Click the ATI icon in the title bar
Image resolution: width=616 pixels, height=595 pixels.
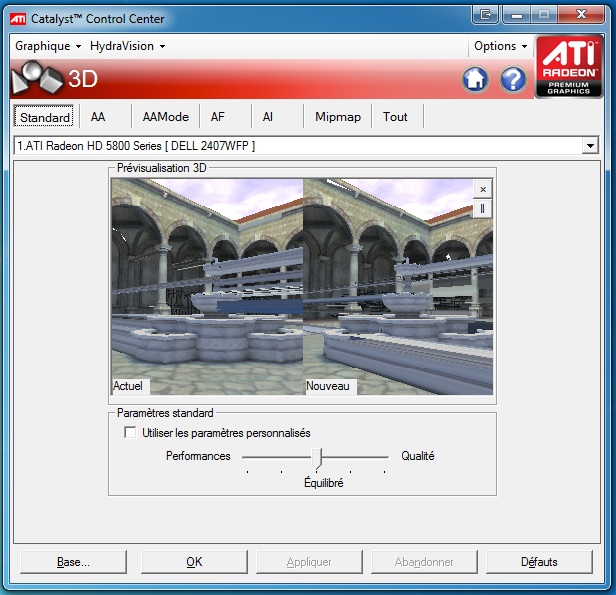[x=18, y=18]
